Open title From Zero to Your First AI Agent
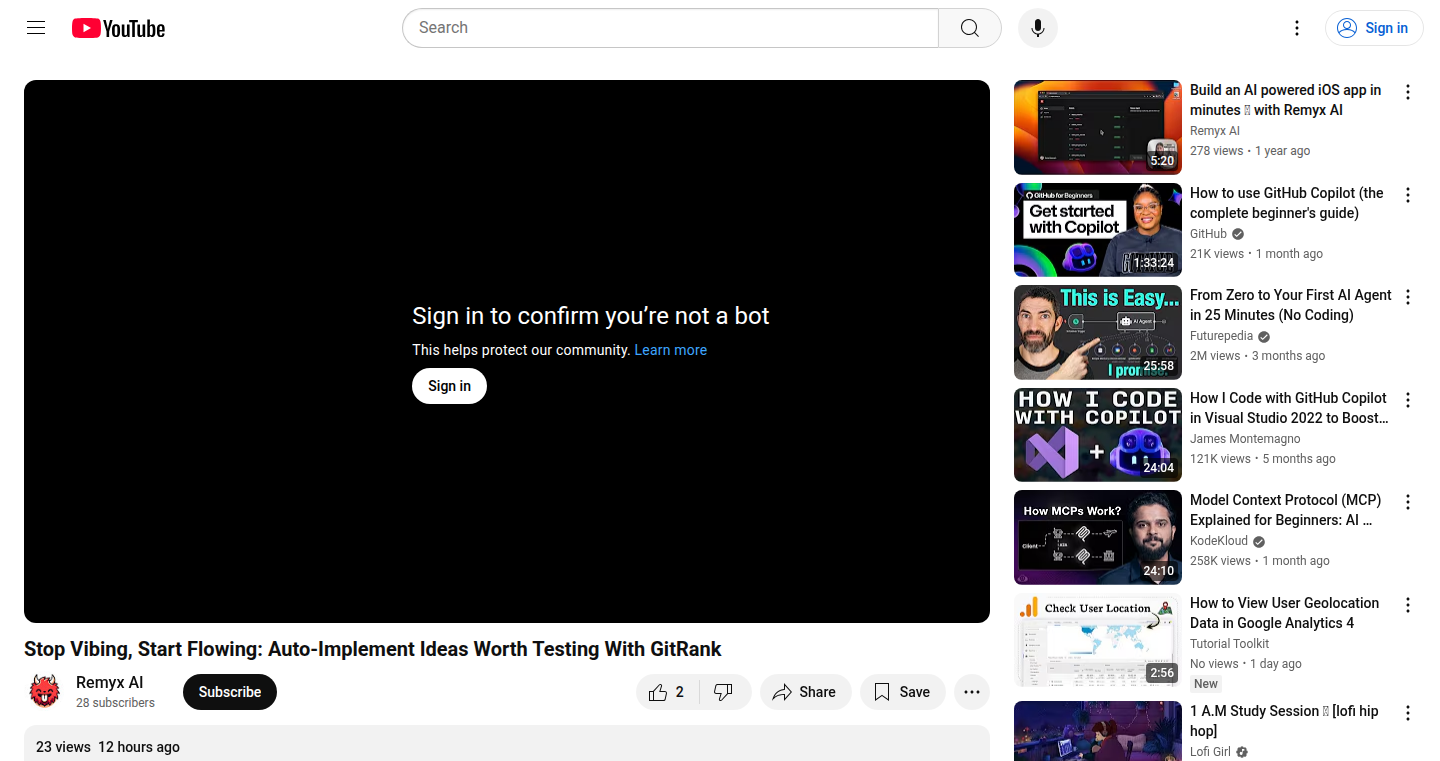 tap(1290, 305)
